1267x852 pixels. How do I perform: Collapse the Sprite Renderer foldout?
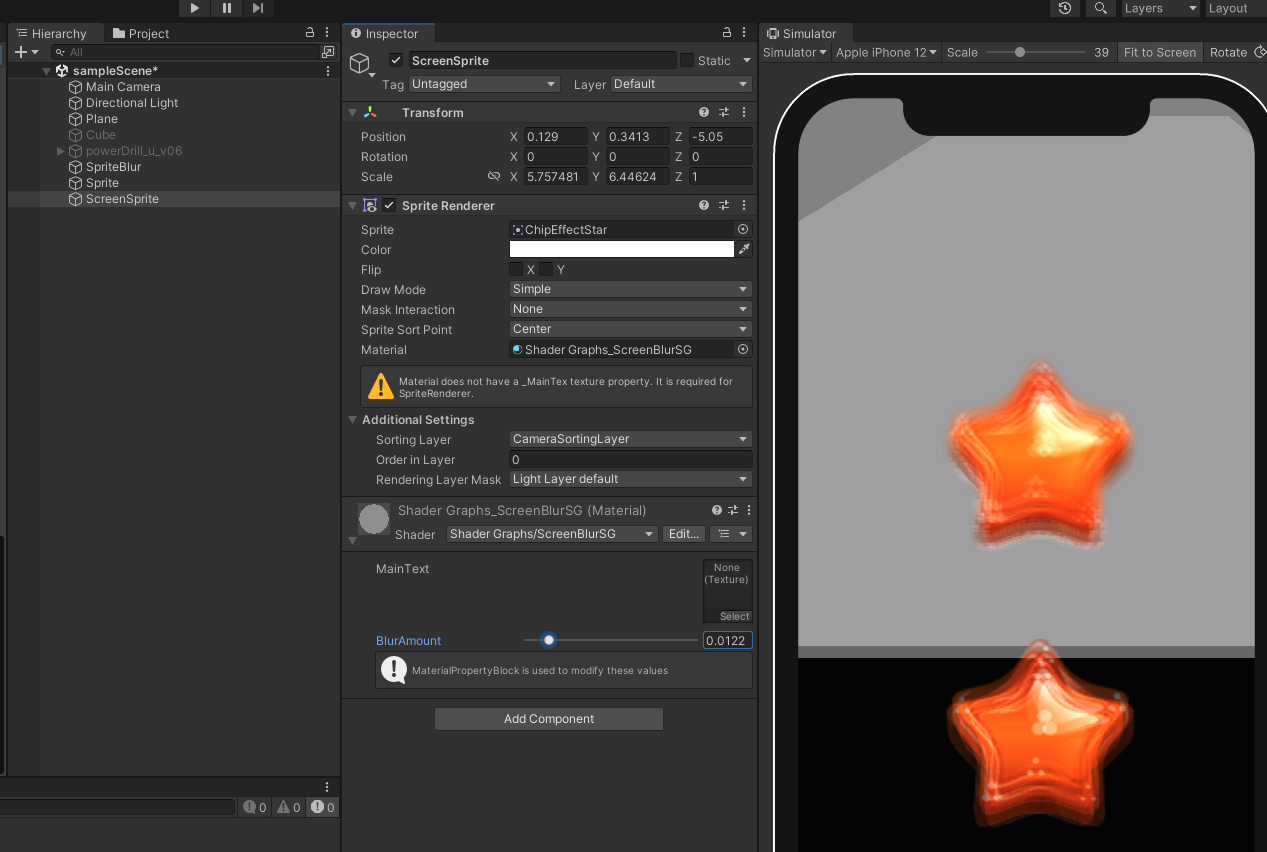click(352, 205)
